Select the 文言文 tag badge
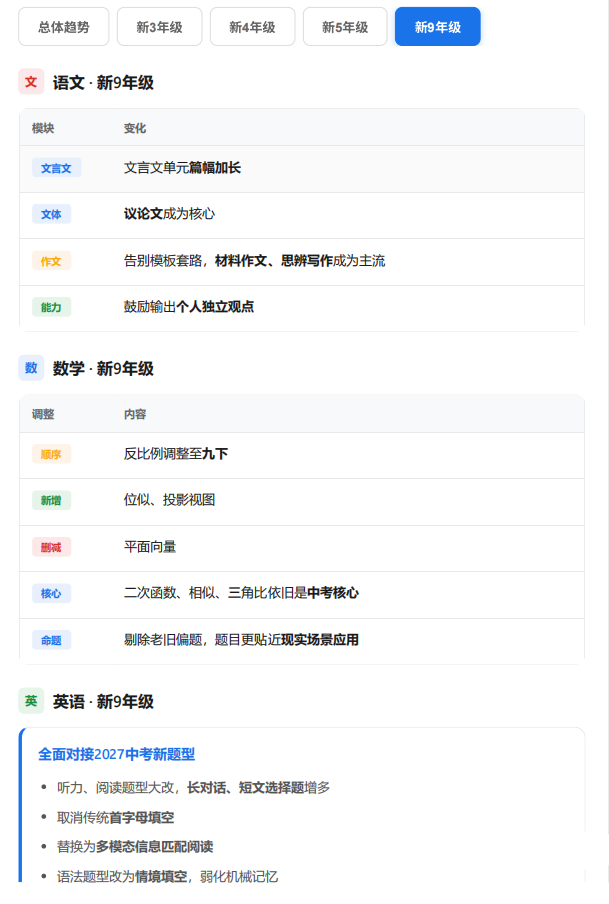 pyautogui.click(x=57, y=168)
